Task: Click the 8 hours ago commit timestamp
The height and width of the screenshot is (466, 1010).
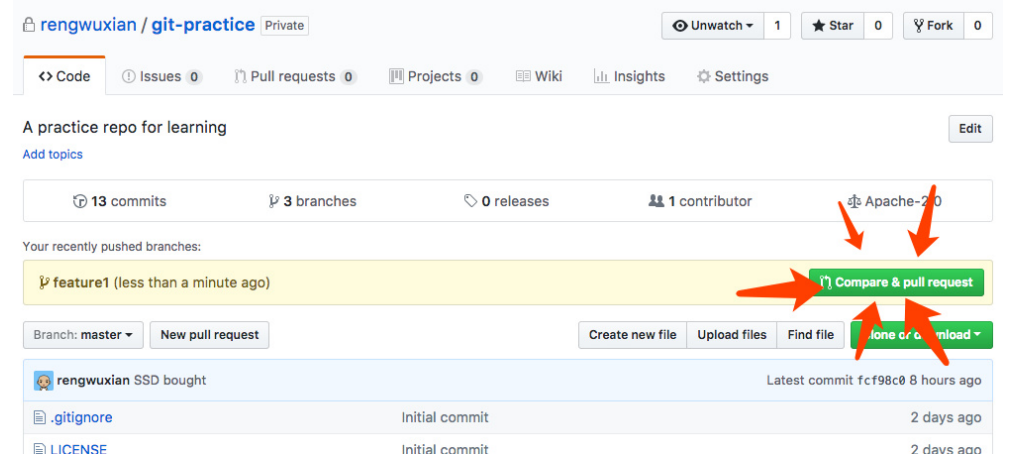Action: (946, 380)
